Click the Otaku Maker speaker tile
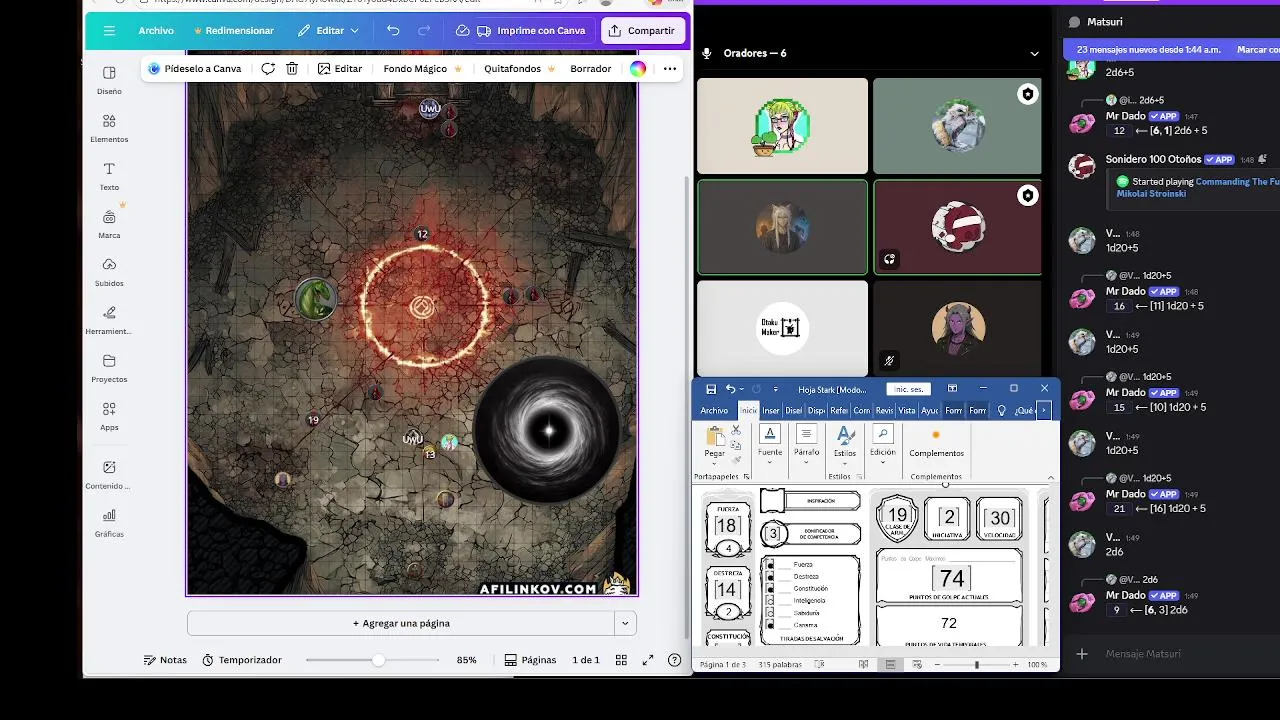The width and height of the screenshot is (1280, 720). [782, 328]
